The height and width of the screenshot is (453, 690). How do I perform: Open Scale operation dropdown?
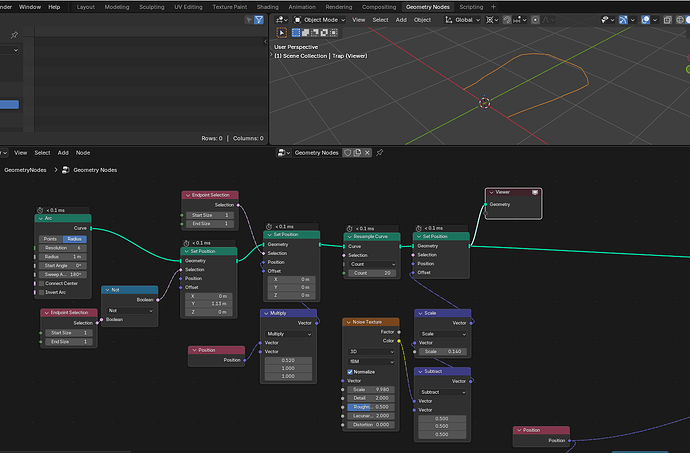pyautogui.click(x=443, y=334)
